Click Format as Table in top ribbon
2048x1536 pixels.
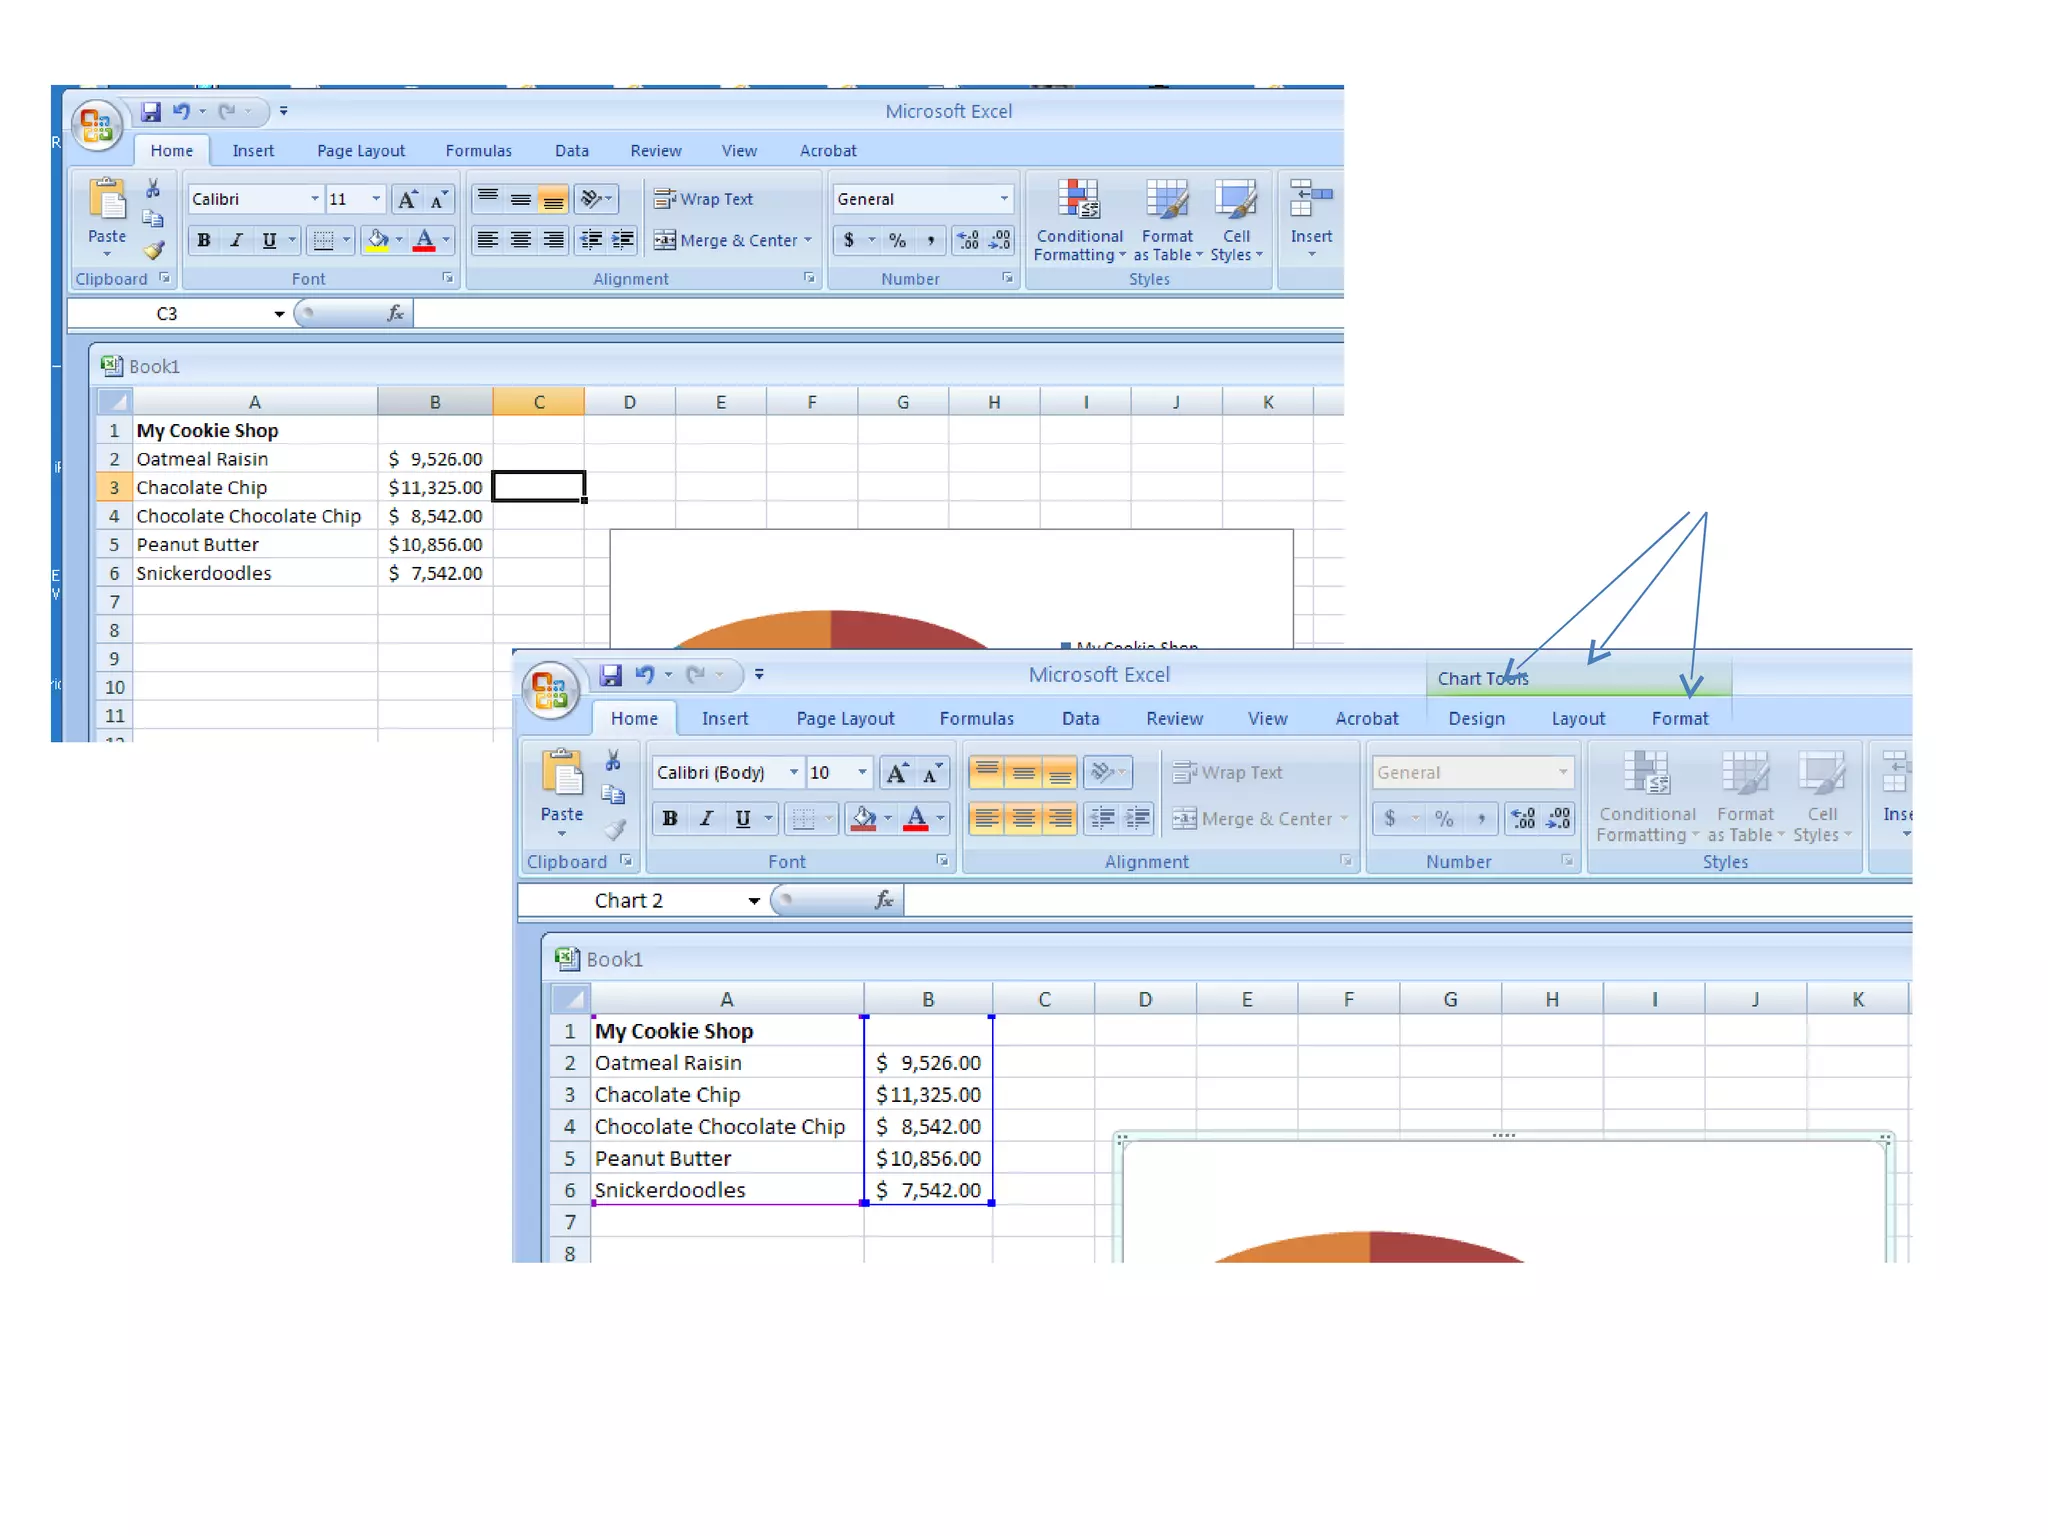pyautogui.click(x=1166, y=200)
